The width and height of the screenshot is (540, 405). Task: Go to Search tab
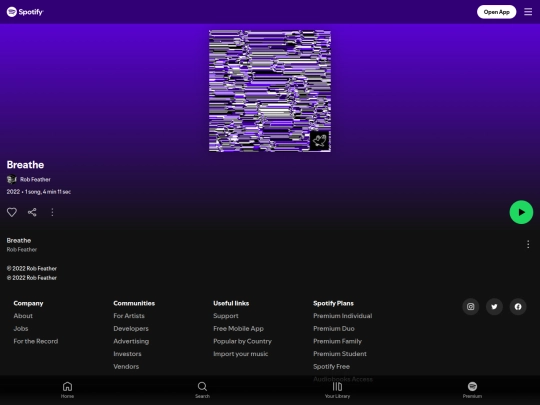(x=202, y=390)
